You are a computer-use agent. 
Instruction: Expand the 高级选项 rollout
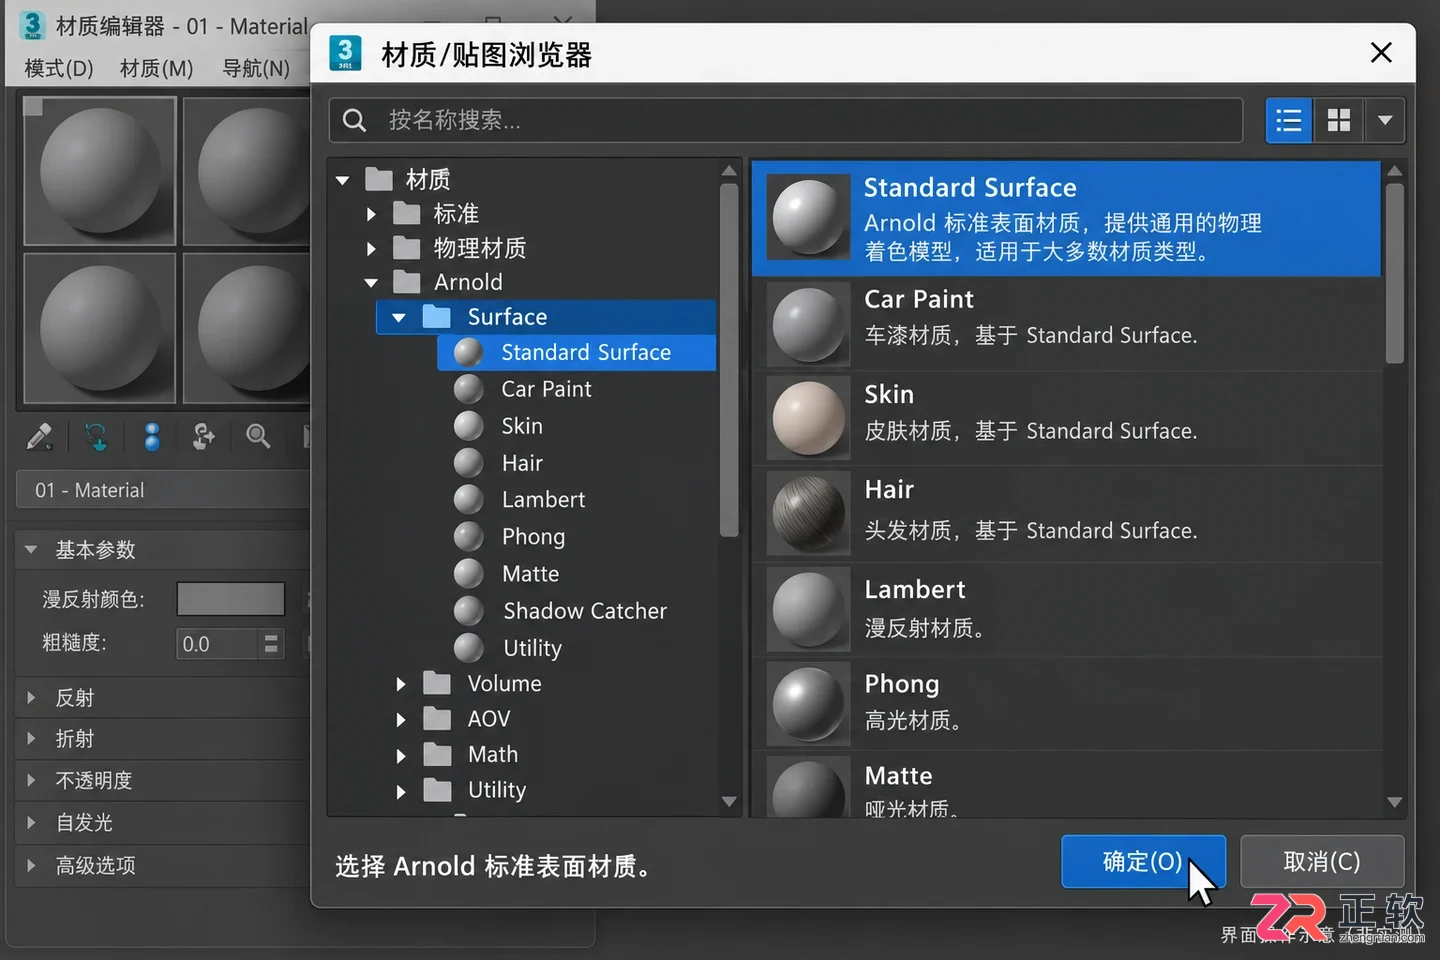point(31,865)
